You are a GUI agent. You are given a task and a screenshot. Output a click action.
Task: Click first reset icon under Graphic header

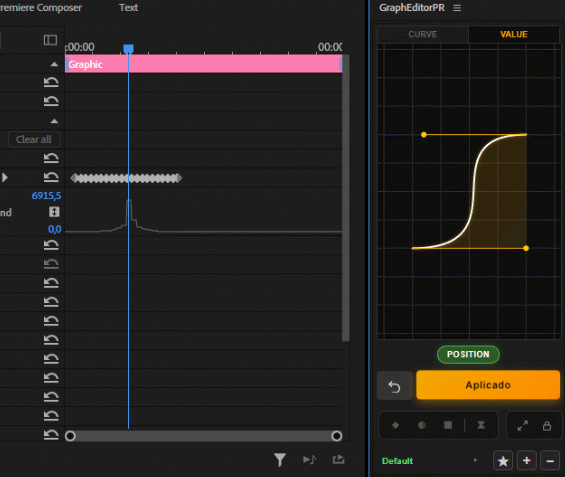51,82
